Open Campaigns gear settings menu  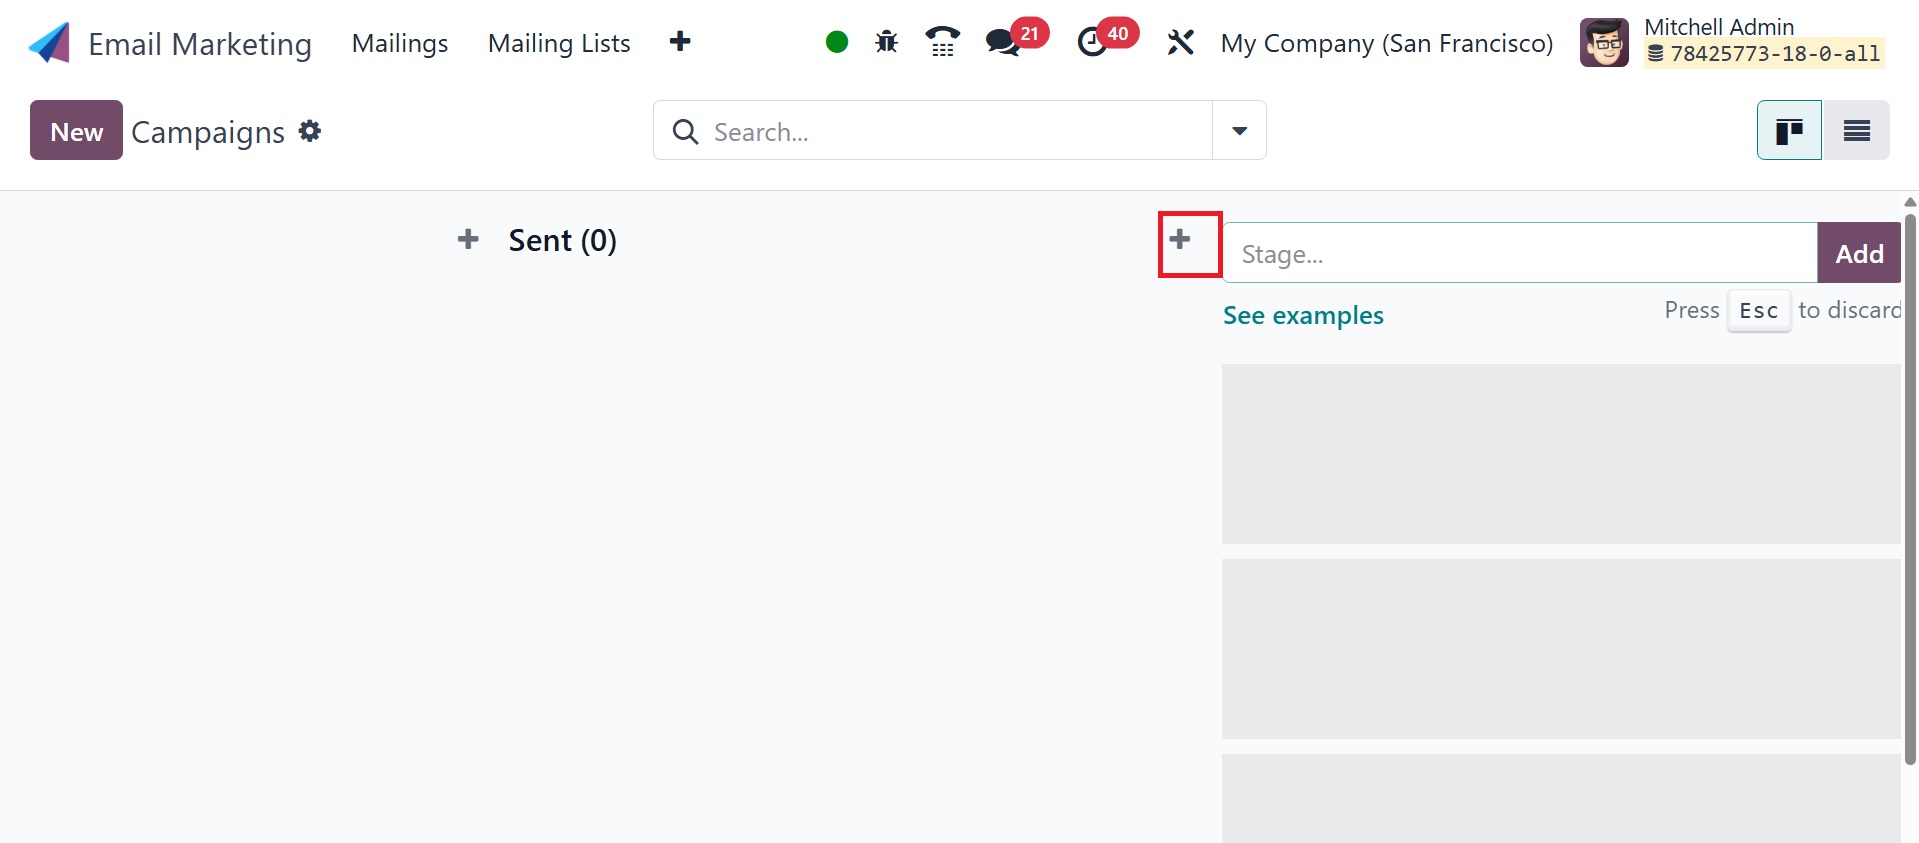pos(310,131)
